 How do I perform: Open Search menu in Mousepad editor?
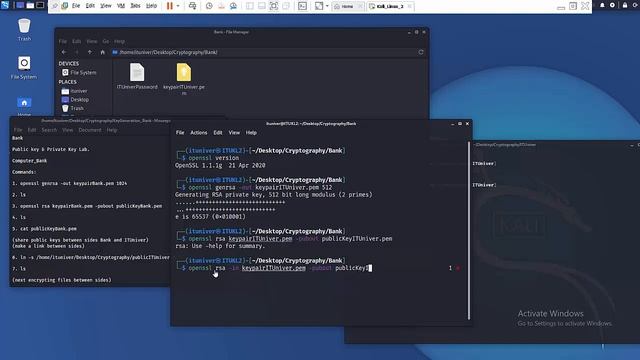[x=49, y=130]
